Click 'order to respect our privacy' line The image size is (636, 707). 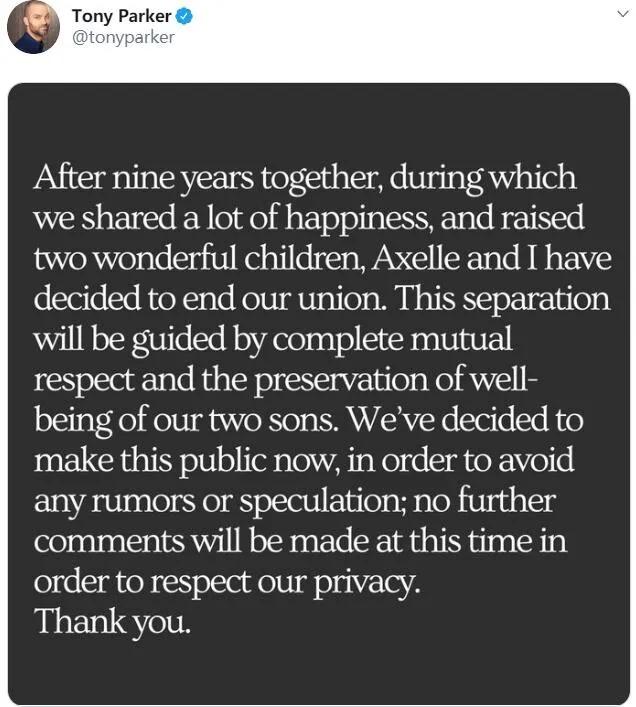(227, 582)
